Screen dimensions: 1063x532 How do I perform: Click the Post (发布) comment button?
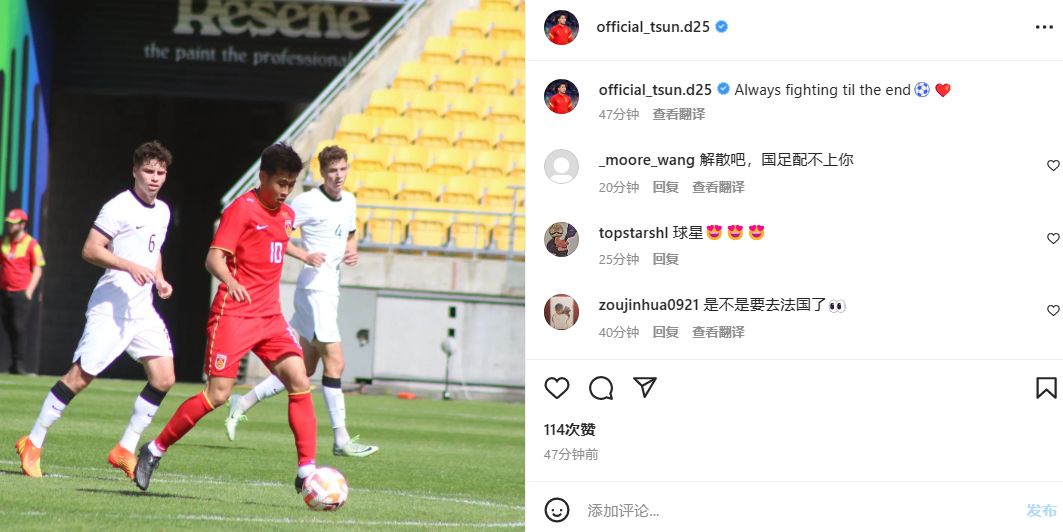pos(1041,510)
